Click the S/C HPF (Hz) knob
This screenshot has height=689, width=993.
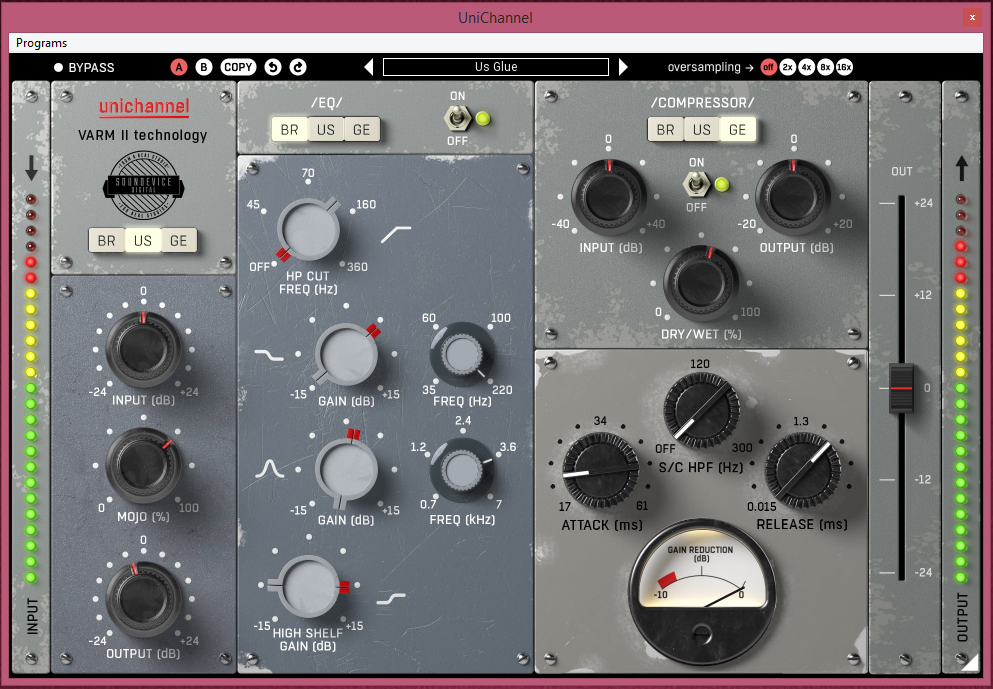(702, 411)
